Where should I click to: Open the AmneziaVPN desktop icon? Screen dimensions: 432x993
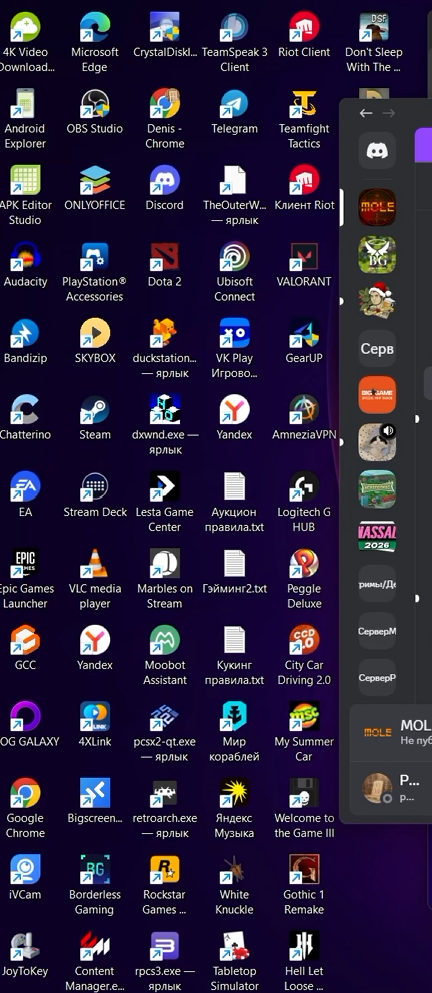point(304,410)
